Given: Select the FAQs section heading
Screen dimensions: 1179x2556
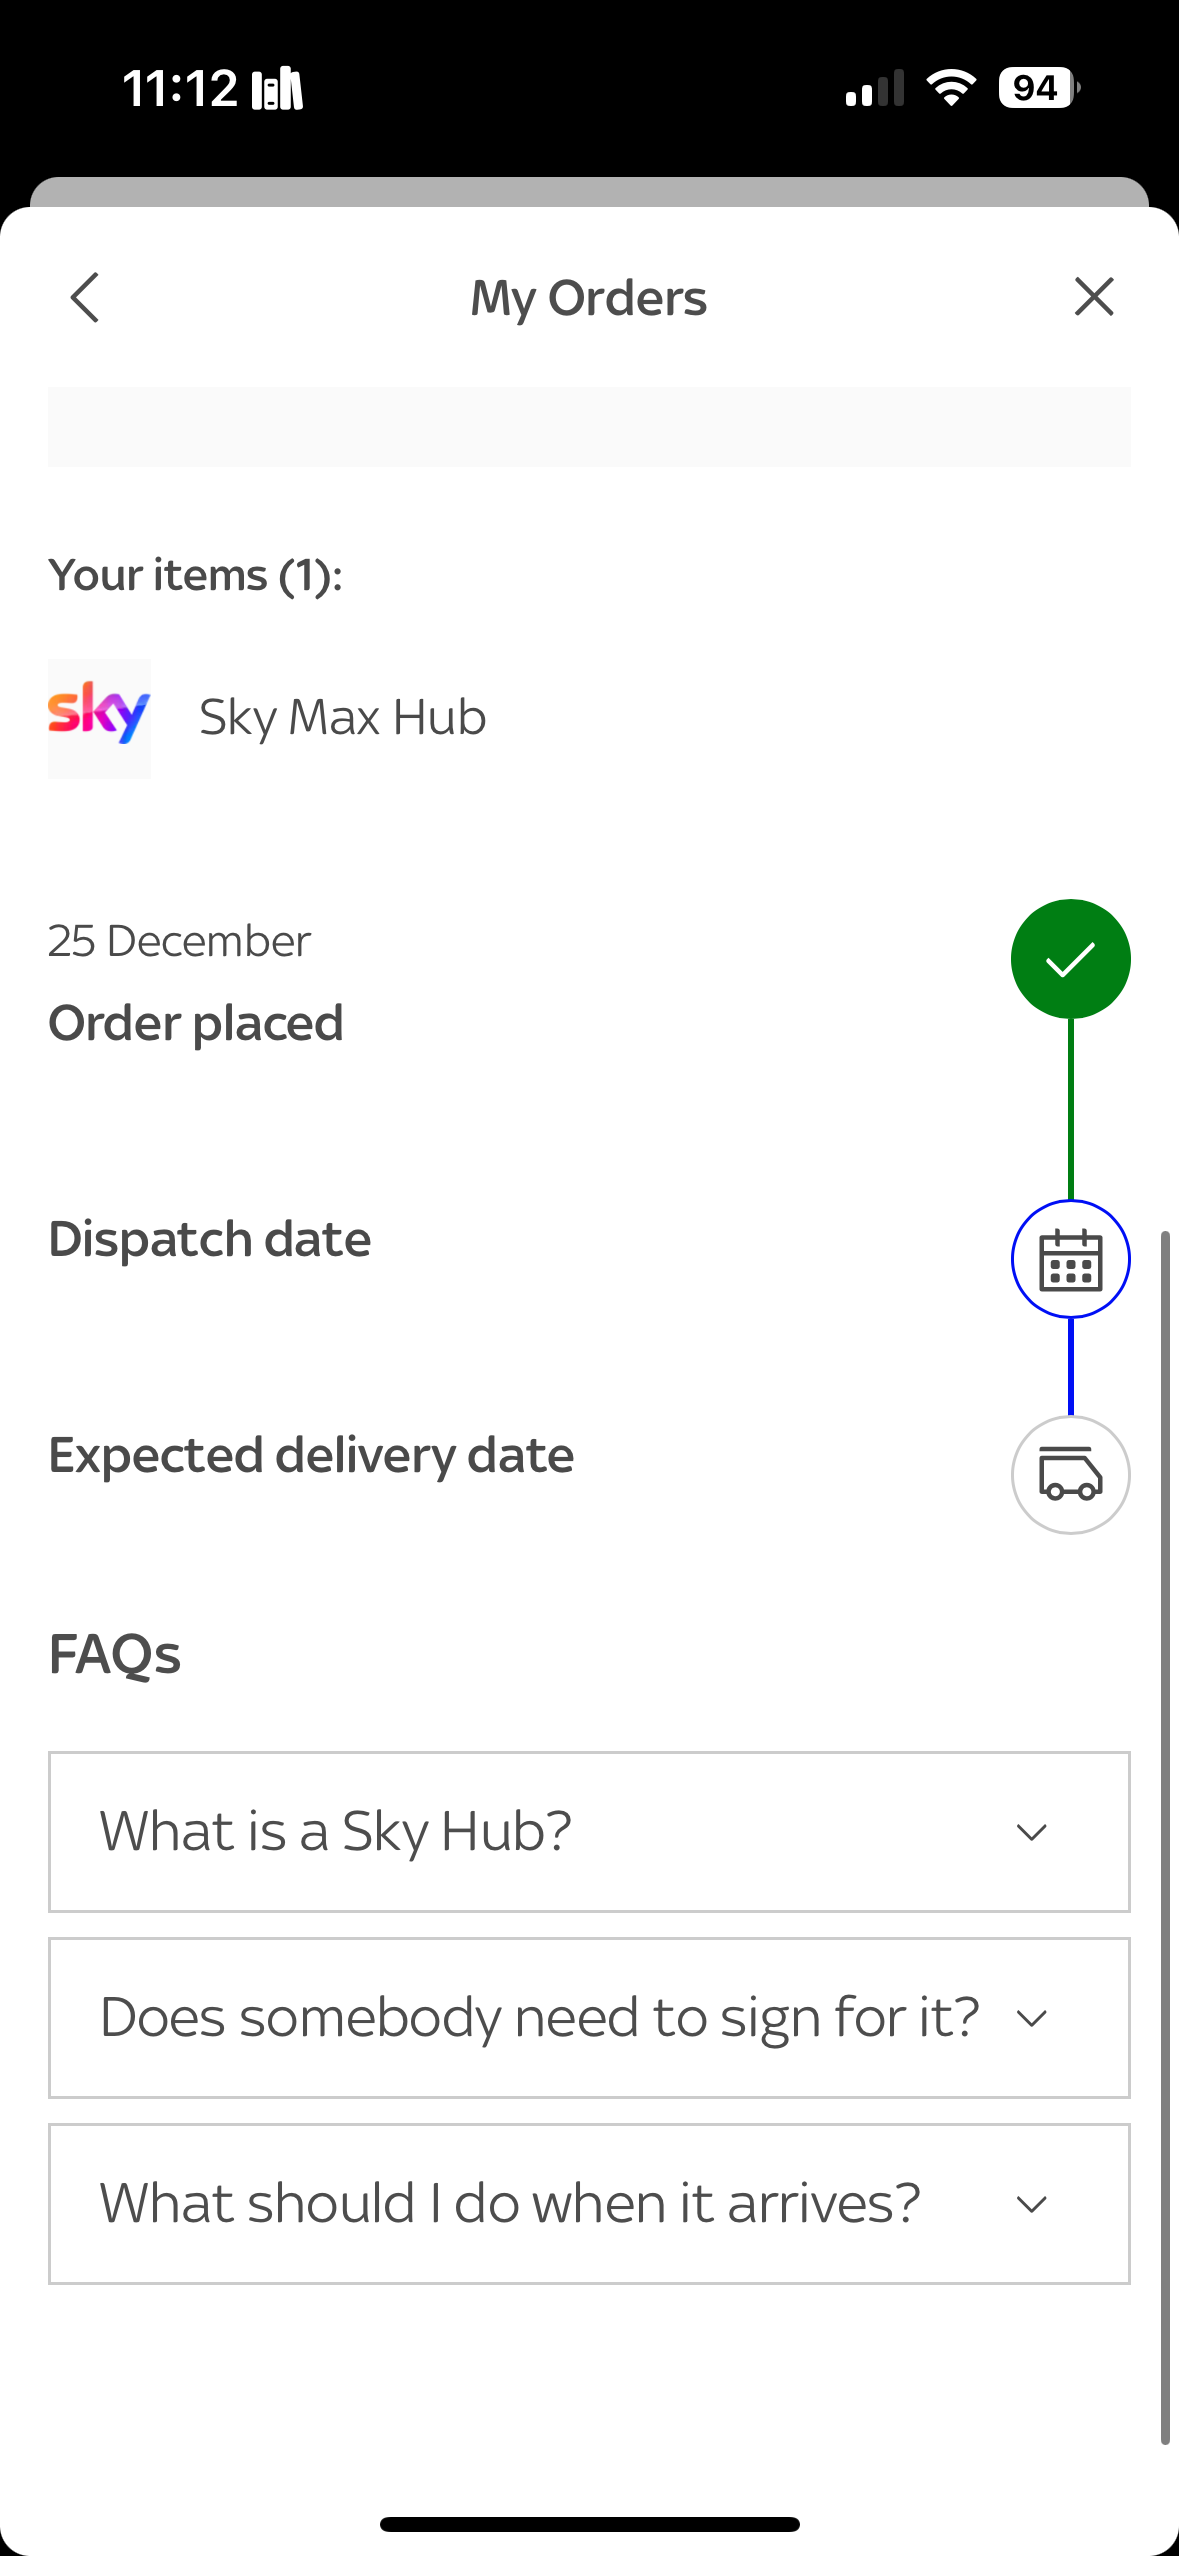Looking at the screenshot, I should pos(115,1655).
